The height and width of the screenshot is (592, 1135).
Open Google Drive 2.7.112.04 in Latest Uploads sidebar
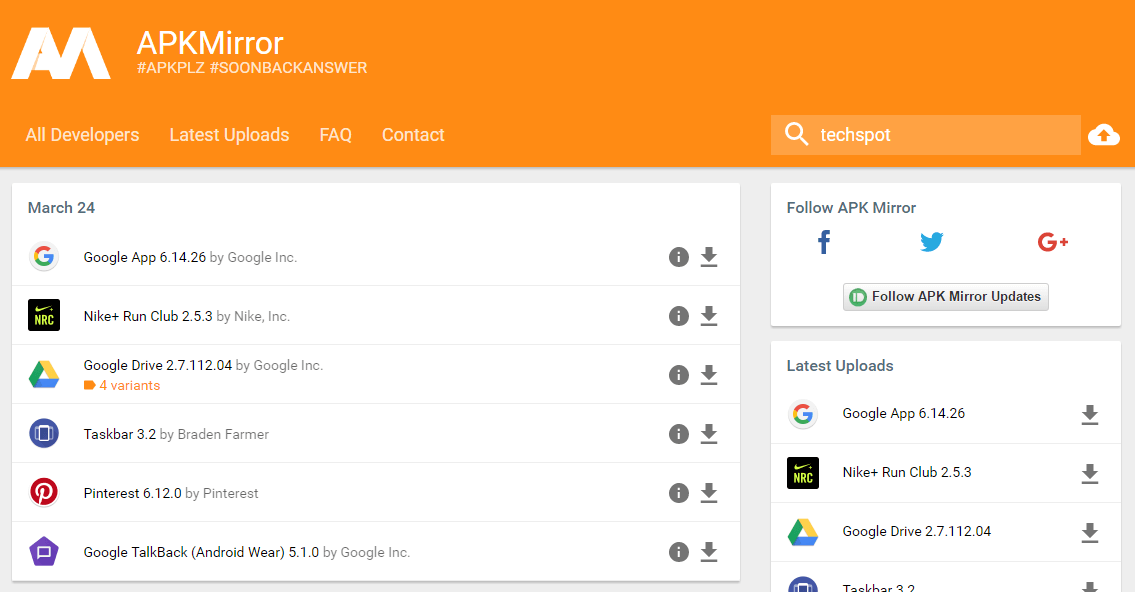916,531
